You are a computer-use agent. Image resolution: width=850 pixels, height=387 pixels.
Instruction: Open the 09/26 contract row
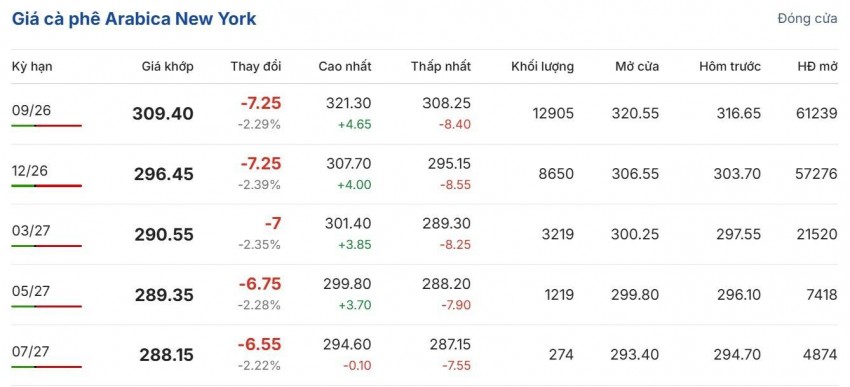(x=424, y=114)
